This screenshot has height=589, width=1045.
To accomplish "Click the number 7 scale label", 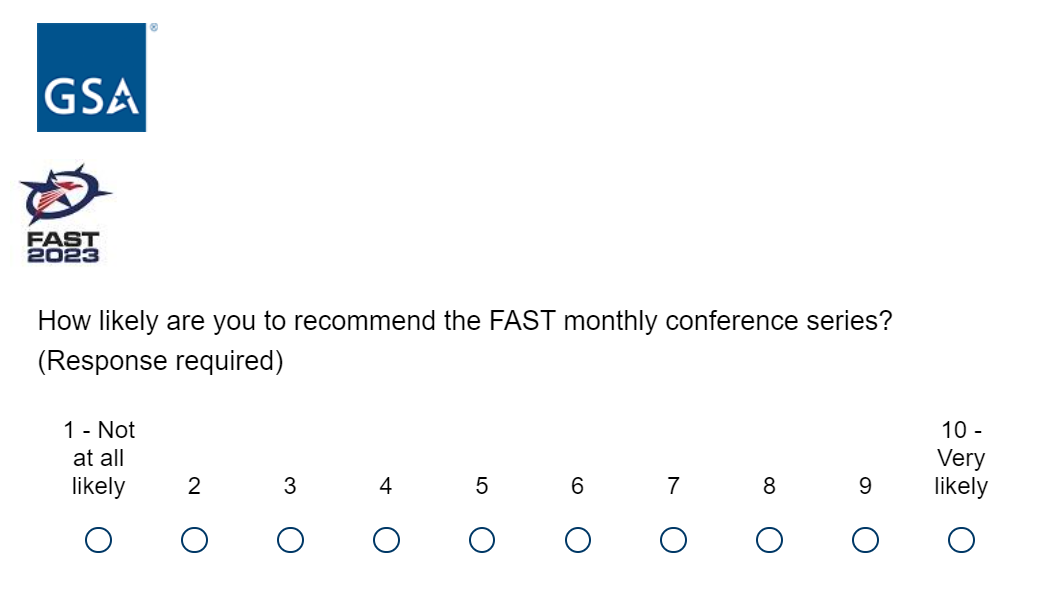I will coord(673,486).
